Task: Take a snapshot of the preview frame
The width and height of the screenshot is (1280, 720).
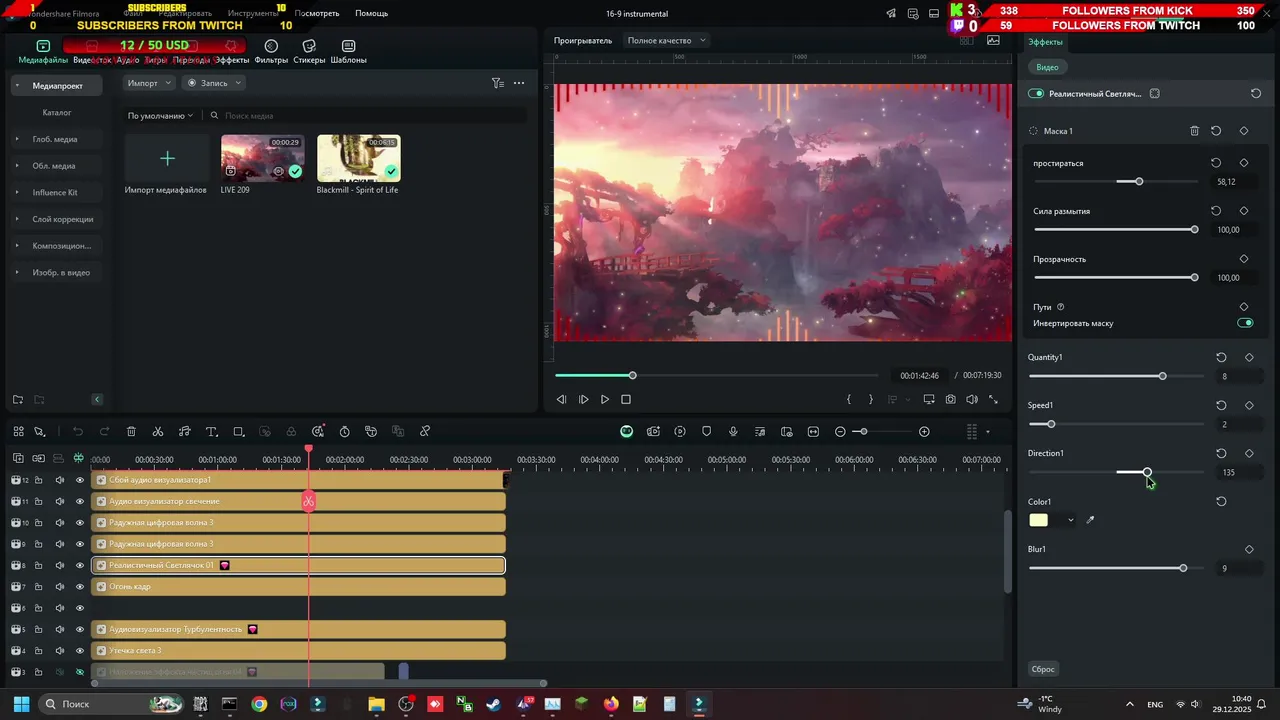Action: coord(950,399)
